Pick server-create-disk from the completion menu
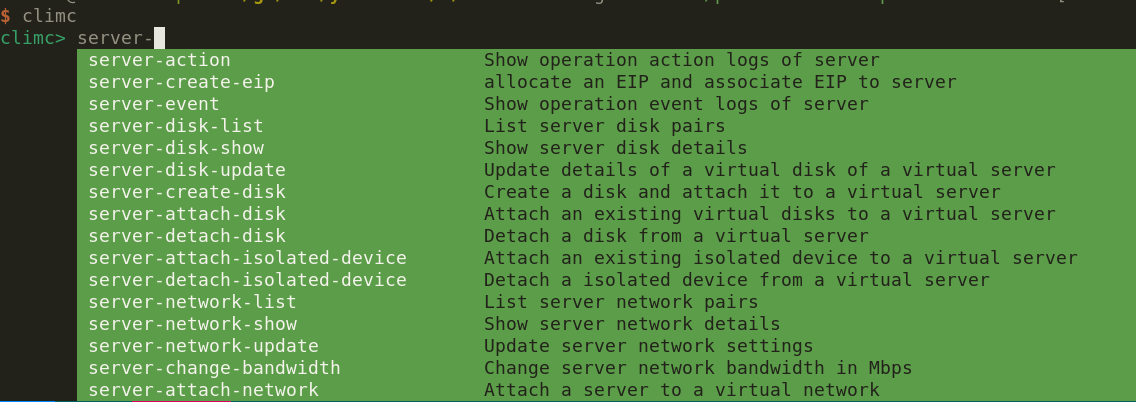This screenshot has width=1136, height=402. click(x=187, y=192)
